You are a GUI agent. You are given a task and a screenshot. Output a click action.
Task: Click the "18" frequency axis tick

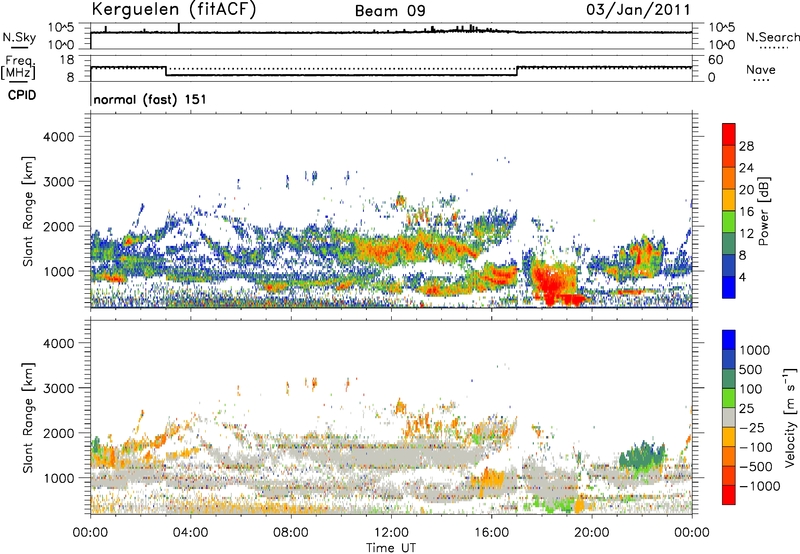pyautogui.click(x=67, y=60)
